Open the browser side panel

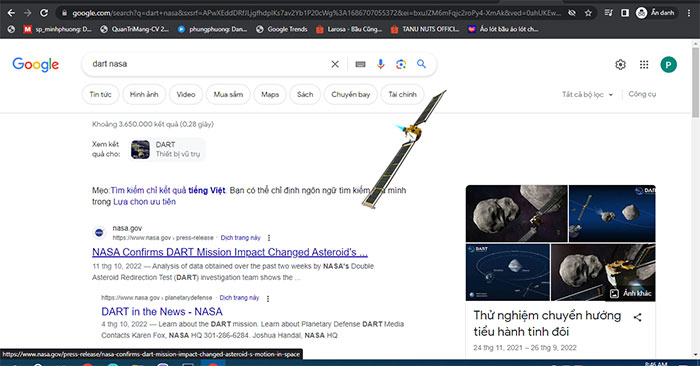tap(625, 13)
